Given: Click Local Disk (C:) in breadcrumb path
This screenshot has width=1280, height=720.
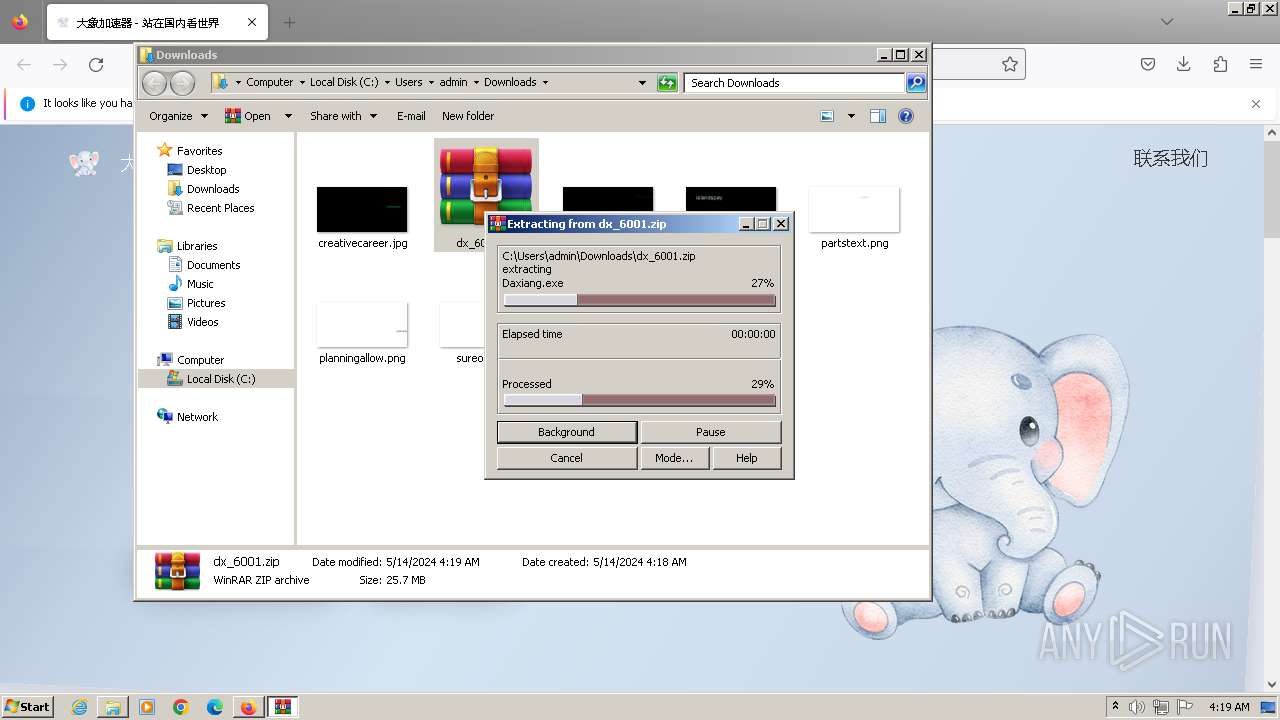Looking at the screenshot, I should (344, 83).
